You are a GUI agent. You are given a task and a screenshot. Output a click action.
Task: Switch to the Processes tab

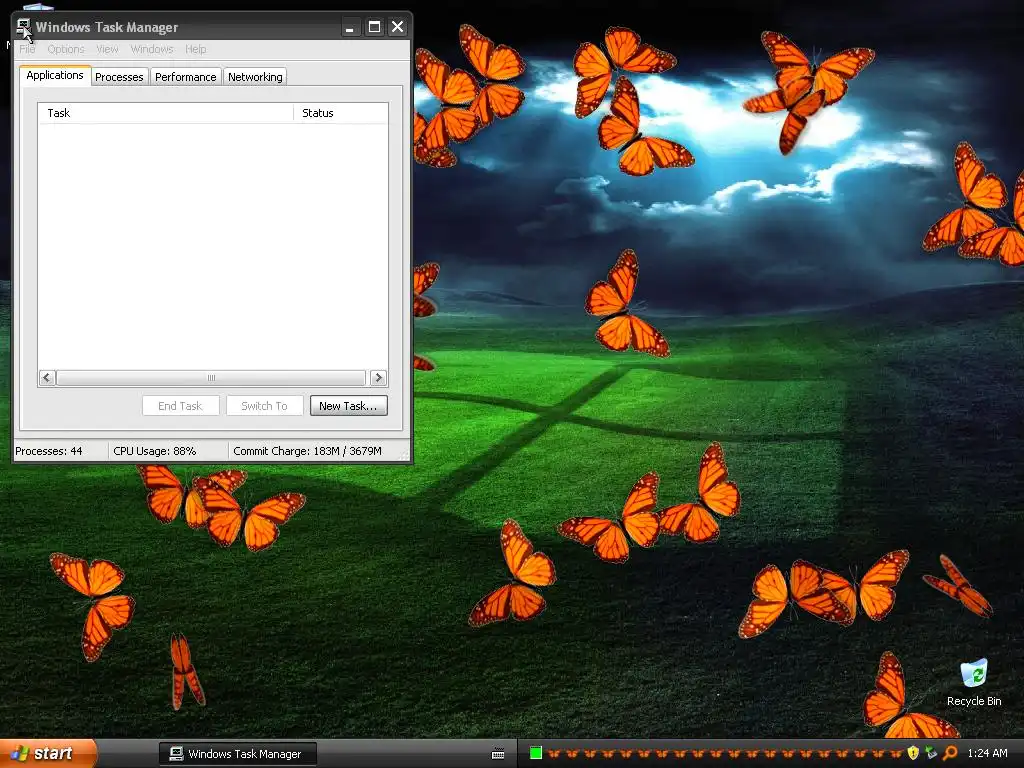pos(119,76)
